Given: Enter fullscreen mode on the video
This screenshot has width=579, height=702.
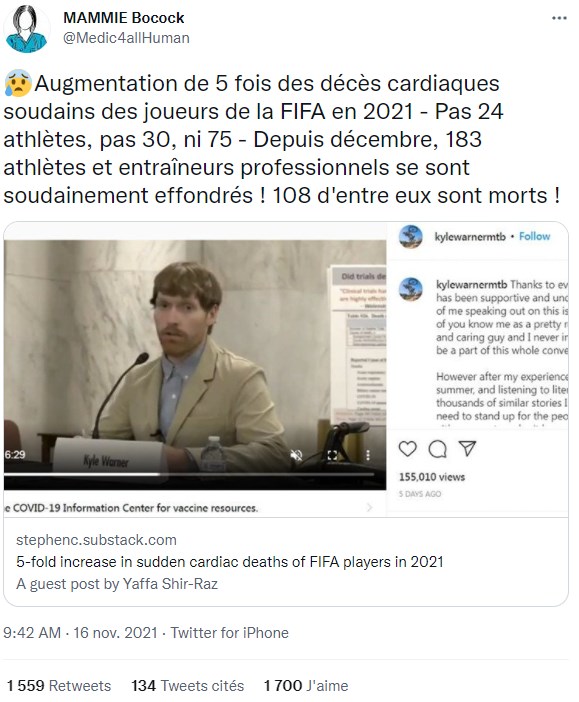Looking at the screenshot, I should (x=332, y=455).
